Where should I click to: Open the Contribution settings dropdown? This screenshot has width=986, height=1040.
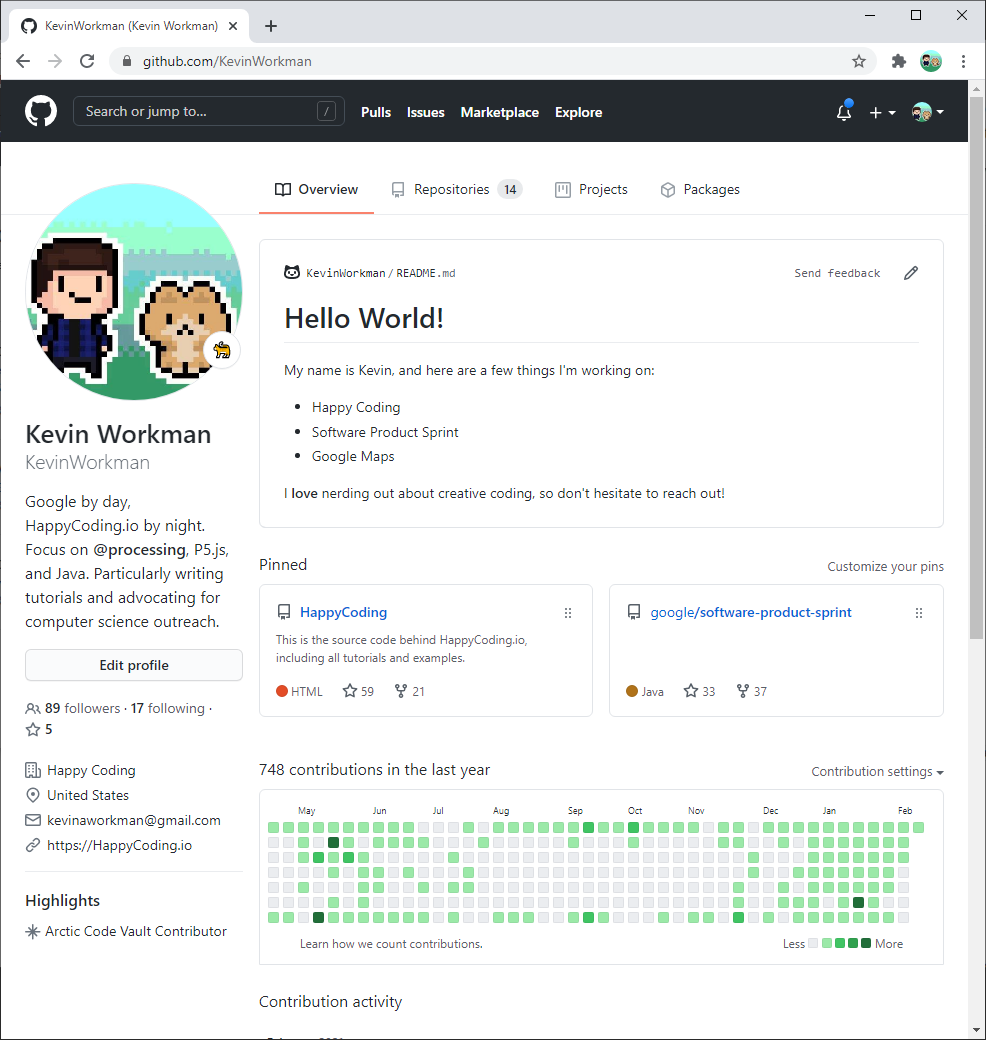coord(877,771)
